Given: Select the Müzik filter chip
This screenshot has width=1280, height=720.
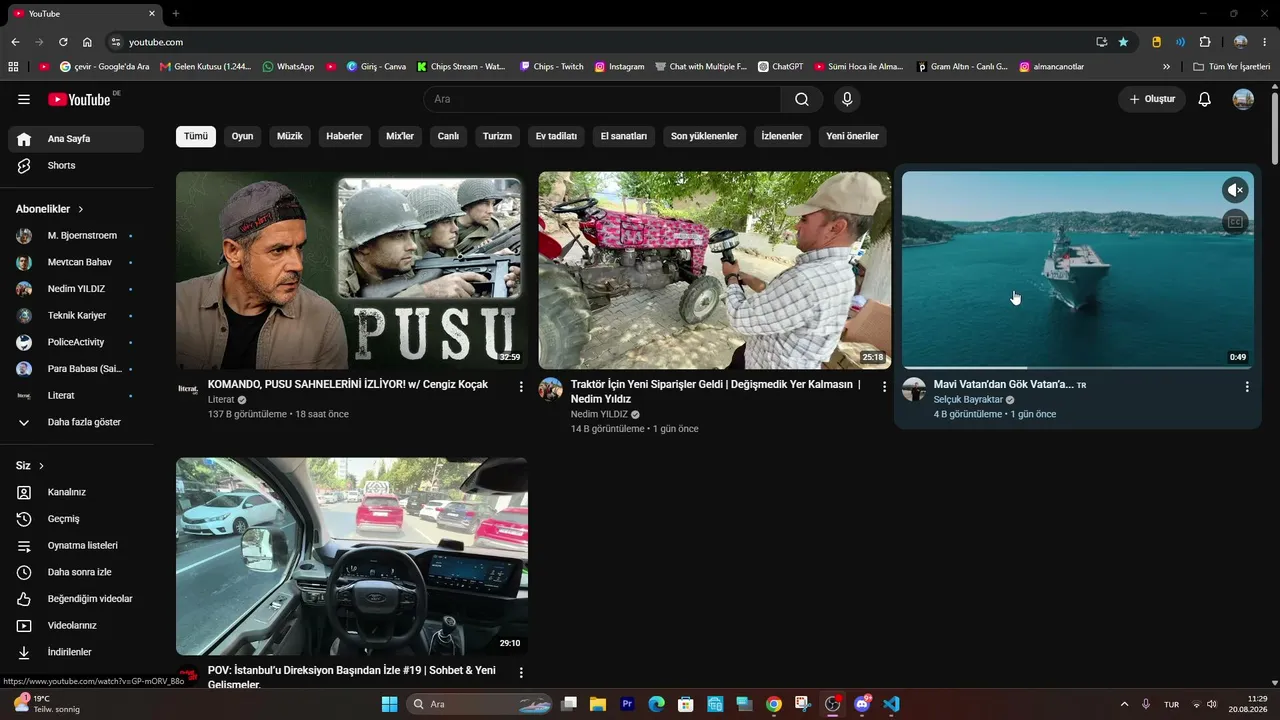Looking at the screenshot, I should pyautogui.click(x=290, y=136).
